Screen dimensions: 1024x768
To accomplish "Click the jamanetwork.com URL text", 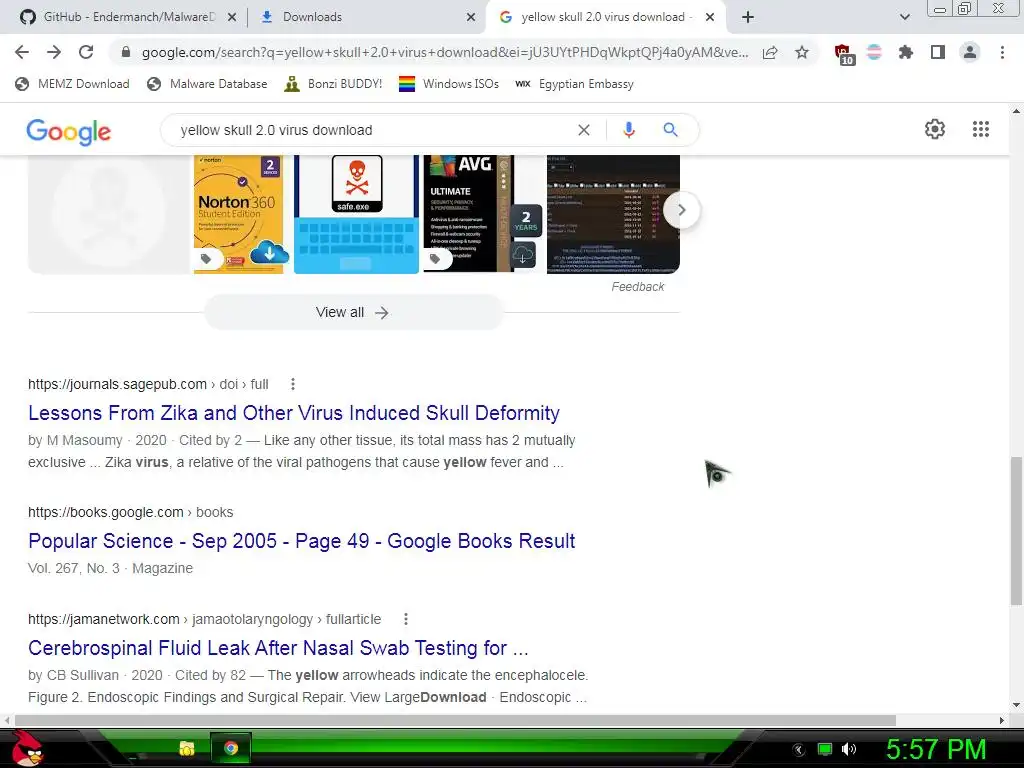I will [x=104, y=619].
